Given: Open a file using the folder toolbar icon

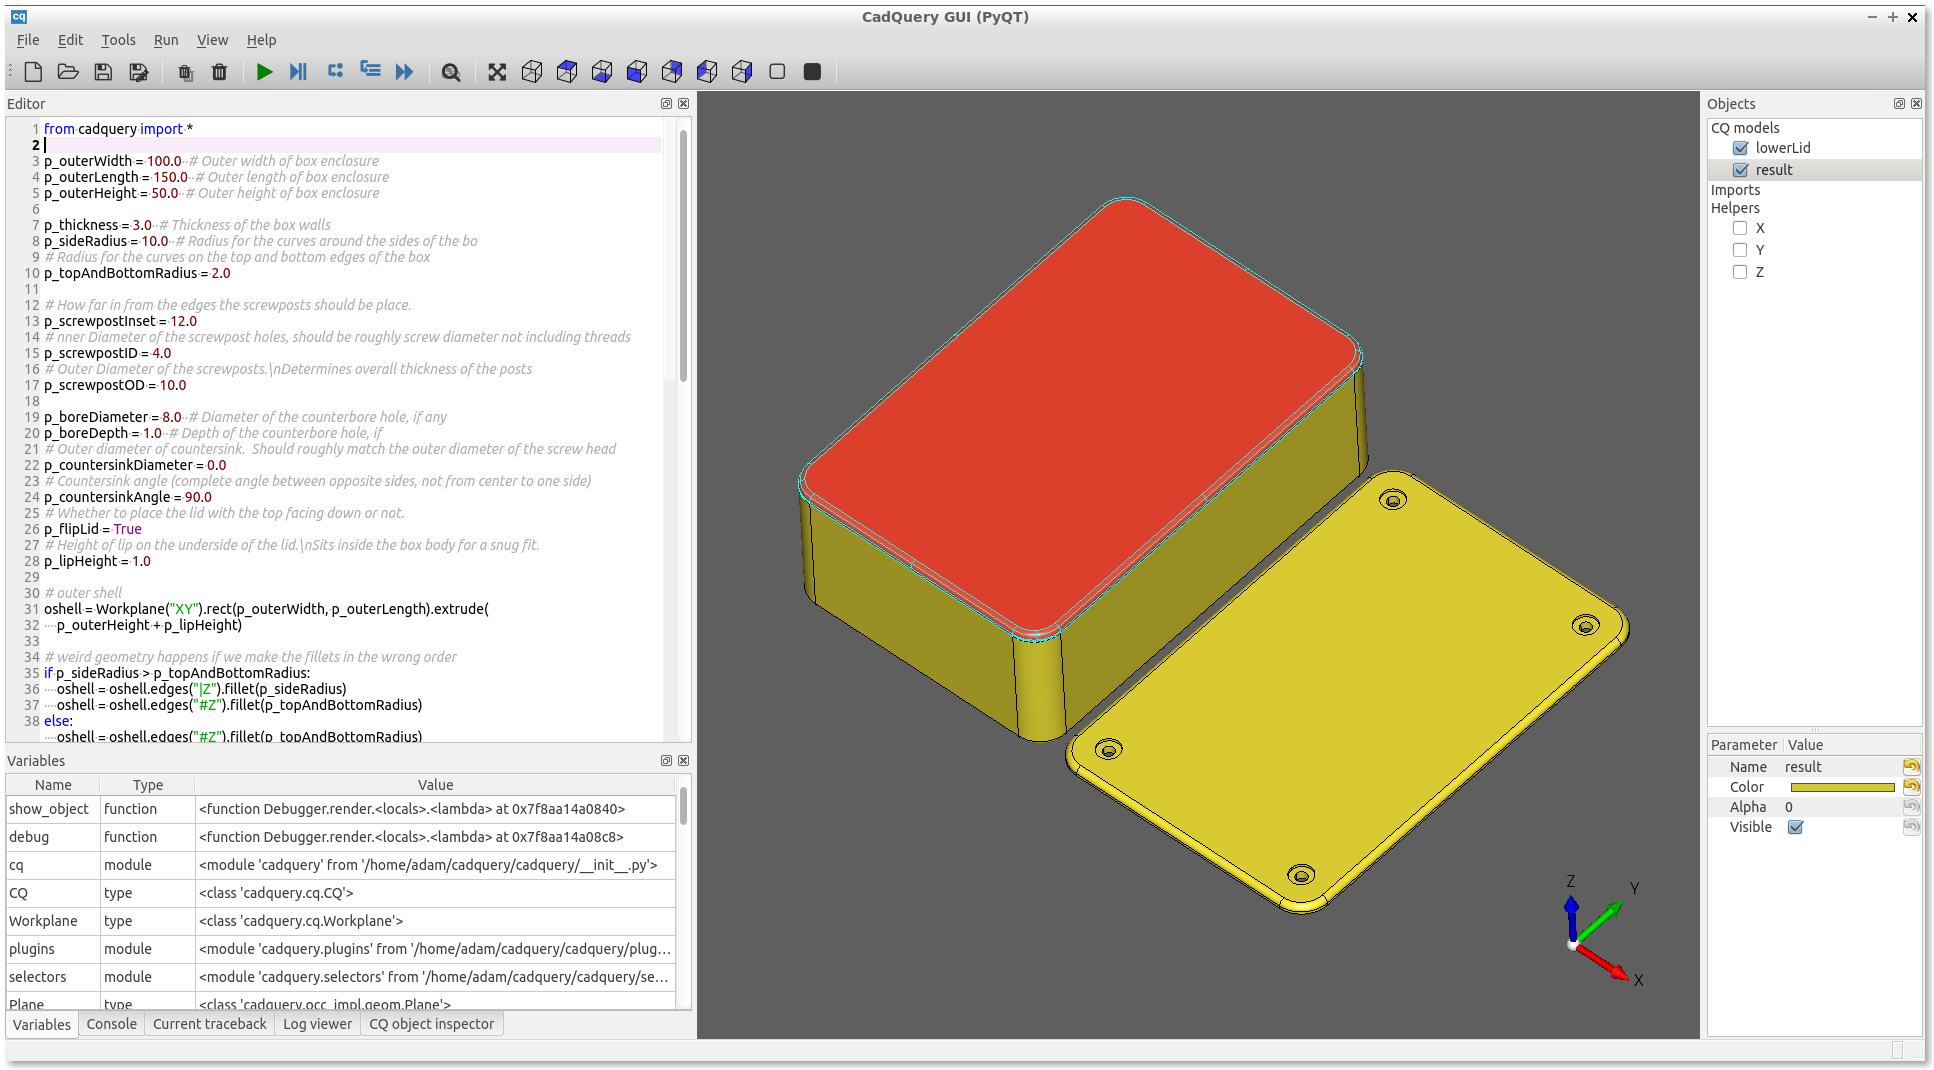Looking at the screenshot, I should (68, 71).
